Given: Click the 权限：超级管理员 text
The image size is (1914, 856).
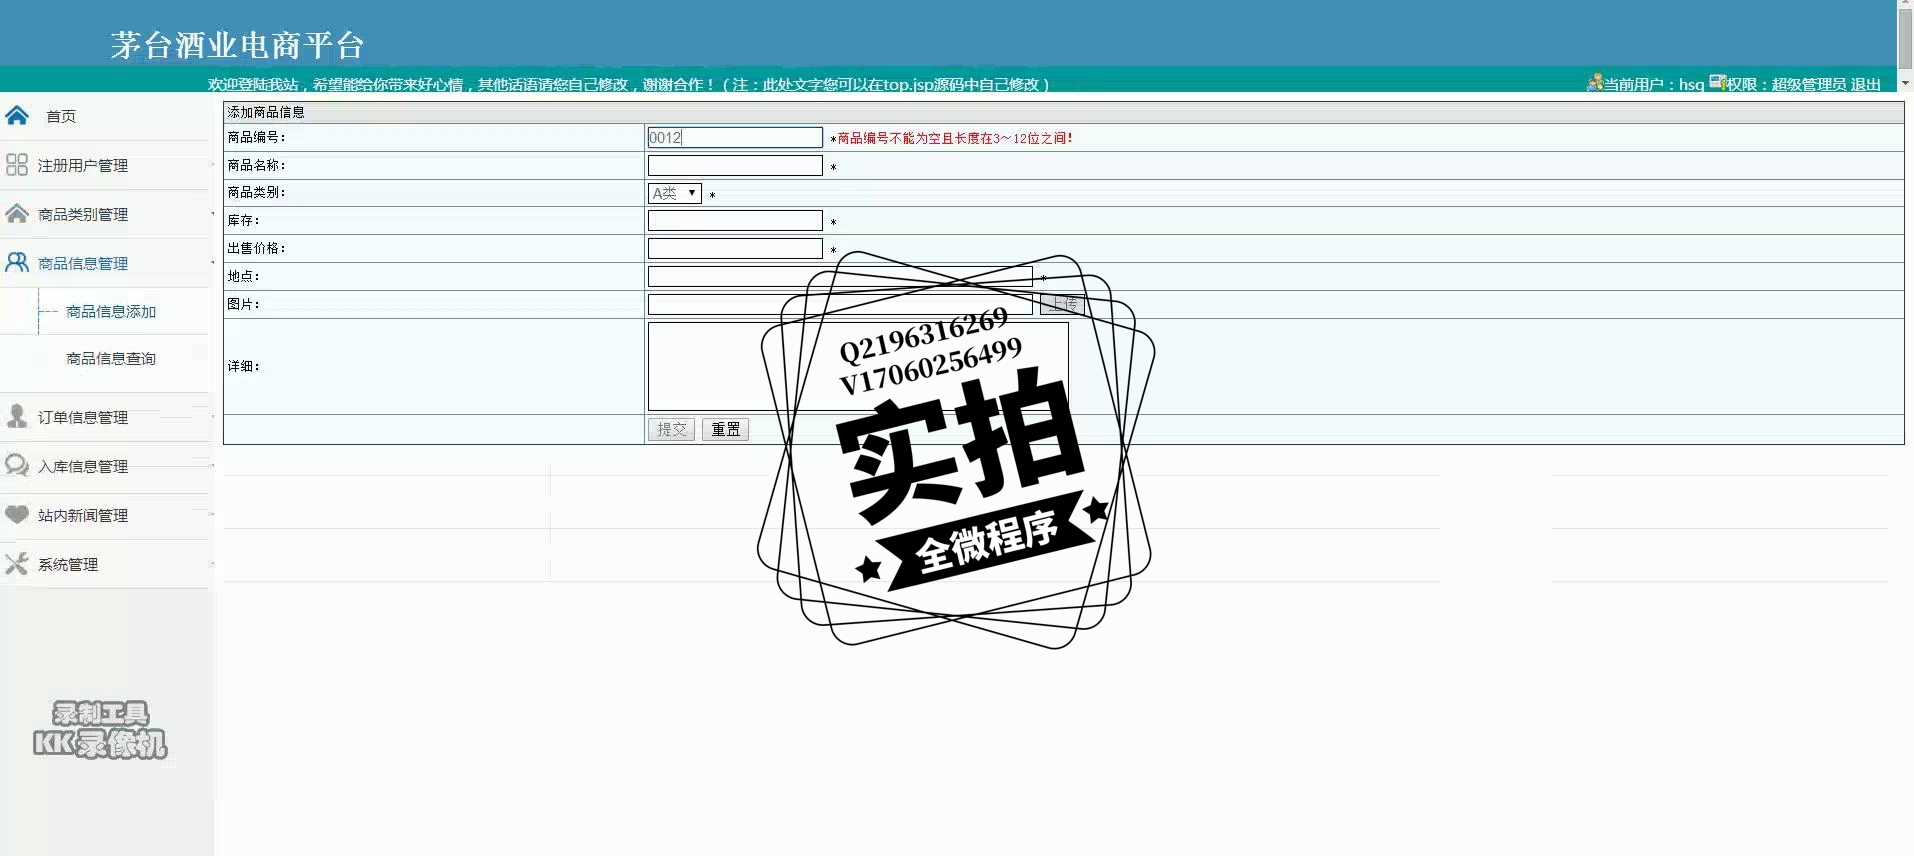Looking at the screenshot, I should point(1787,84).
